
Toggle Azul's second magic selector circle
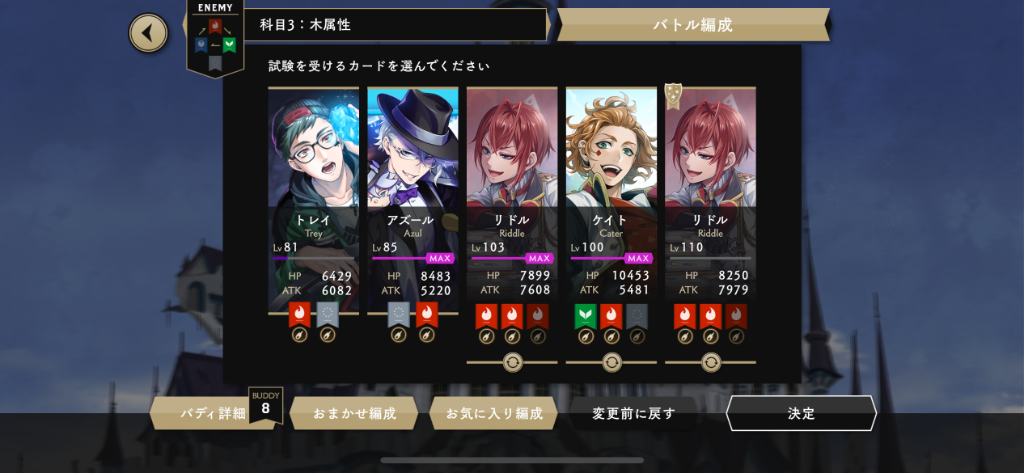point(427,336)
